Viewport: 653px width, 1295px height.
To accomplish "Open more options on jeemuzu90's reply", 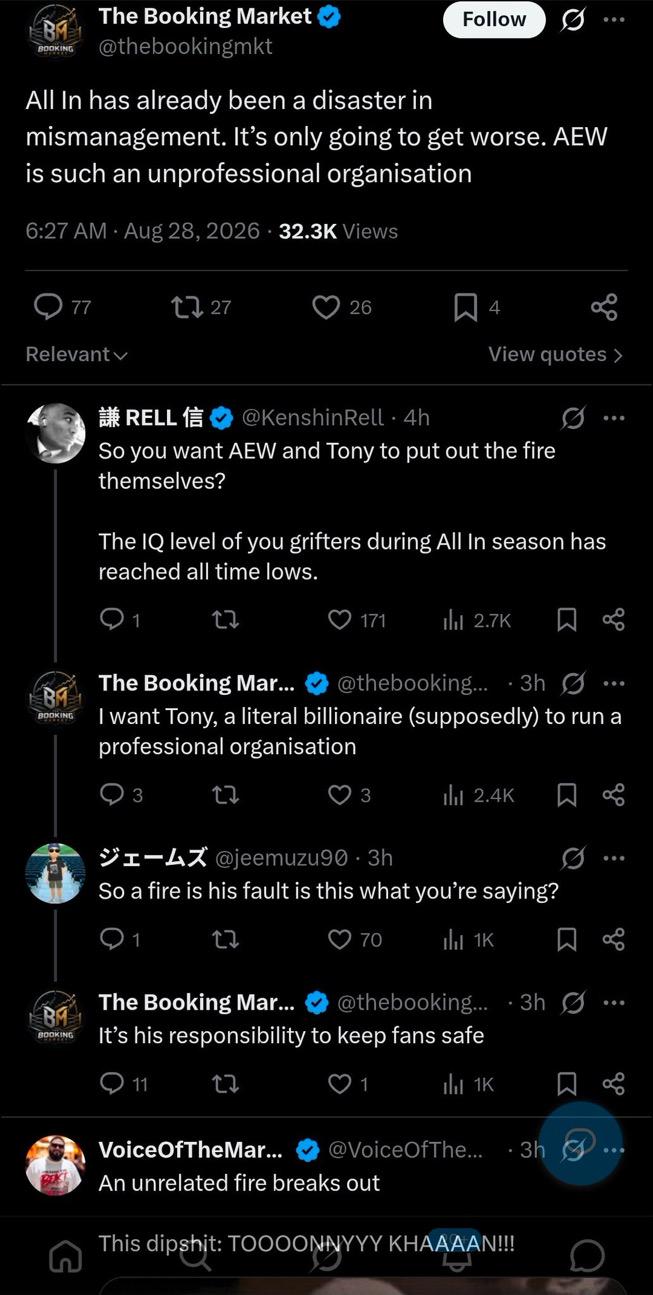I will (614, 858).
